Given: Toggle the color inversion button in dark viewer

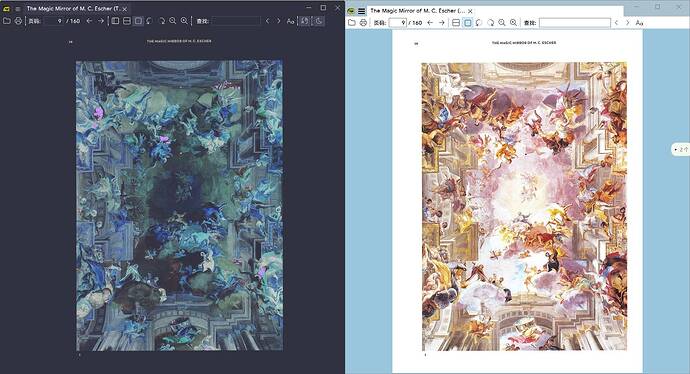Looking at the screenshot, I should pyautogui.click(x=305, y=21).
